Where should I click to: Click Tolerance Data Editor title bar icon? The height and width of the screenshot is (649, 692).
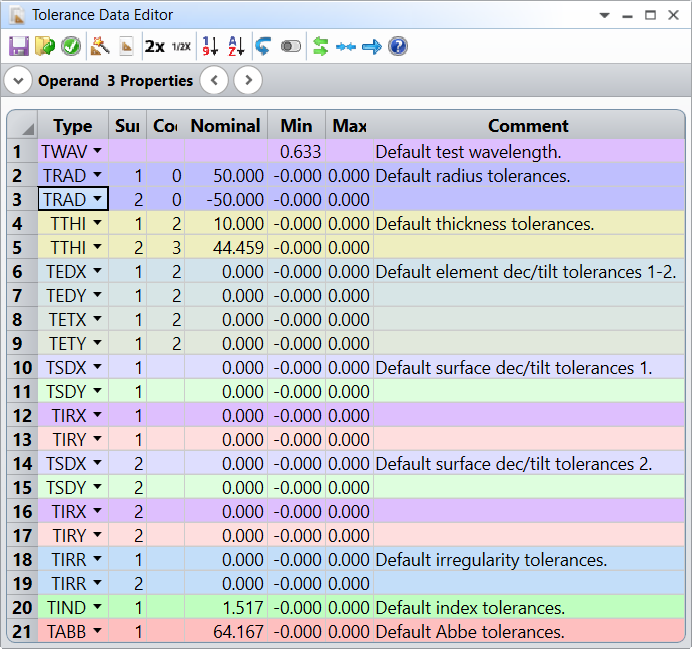tap(17, 15)
